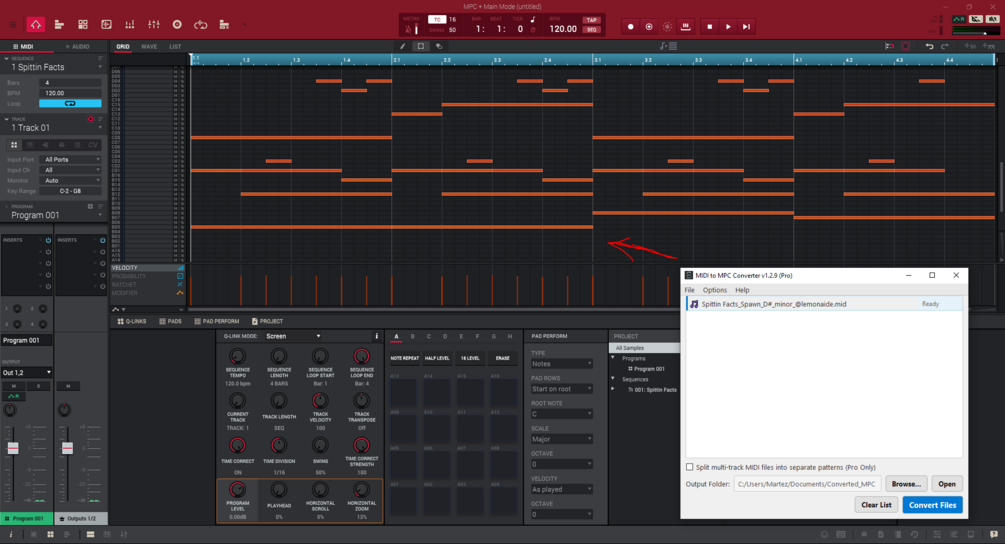The width and height of the screenshot is (1005, 544).
Task: Mute Program 001 channel with M button
Action: 13,386
